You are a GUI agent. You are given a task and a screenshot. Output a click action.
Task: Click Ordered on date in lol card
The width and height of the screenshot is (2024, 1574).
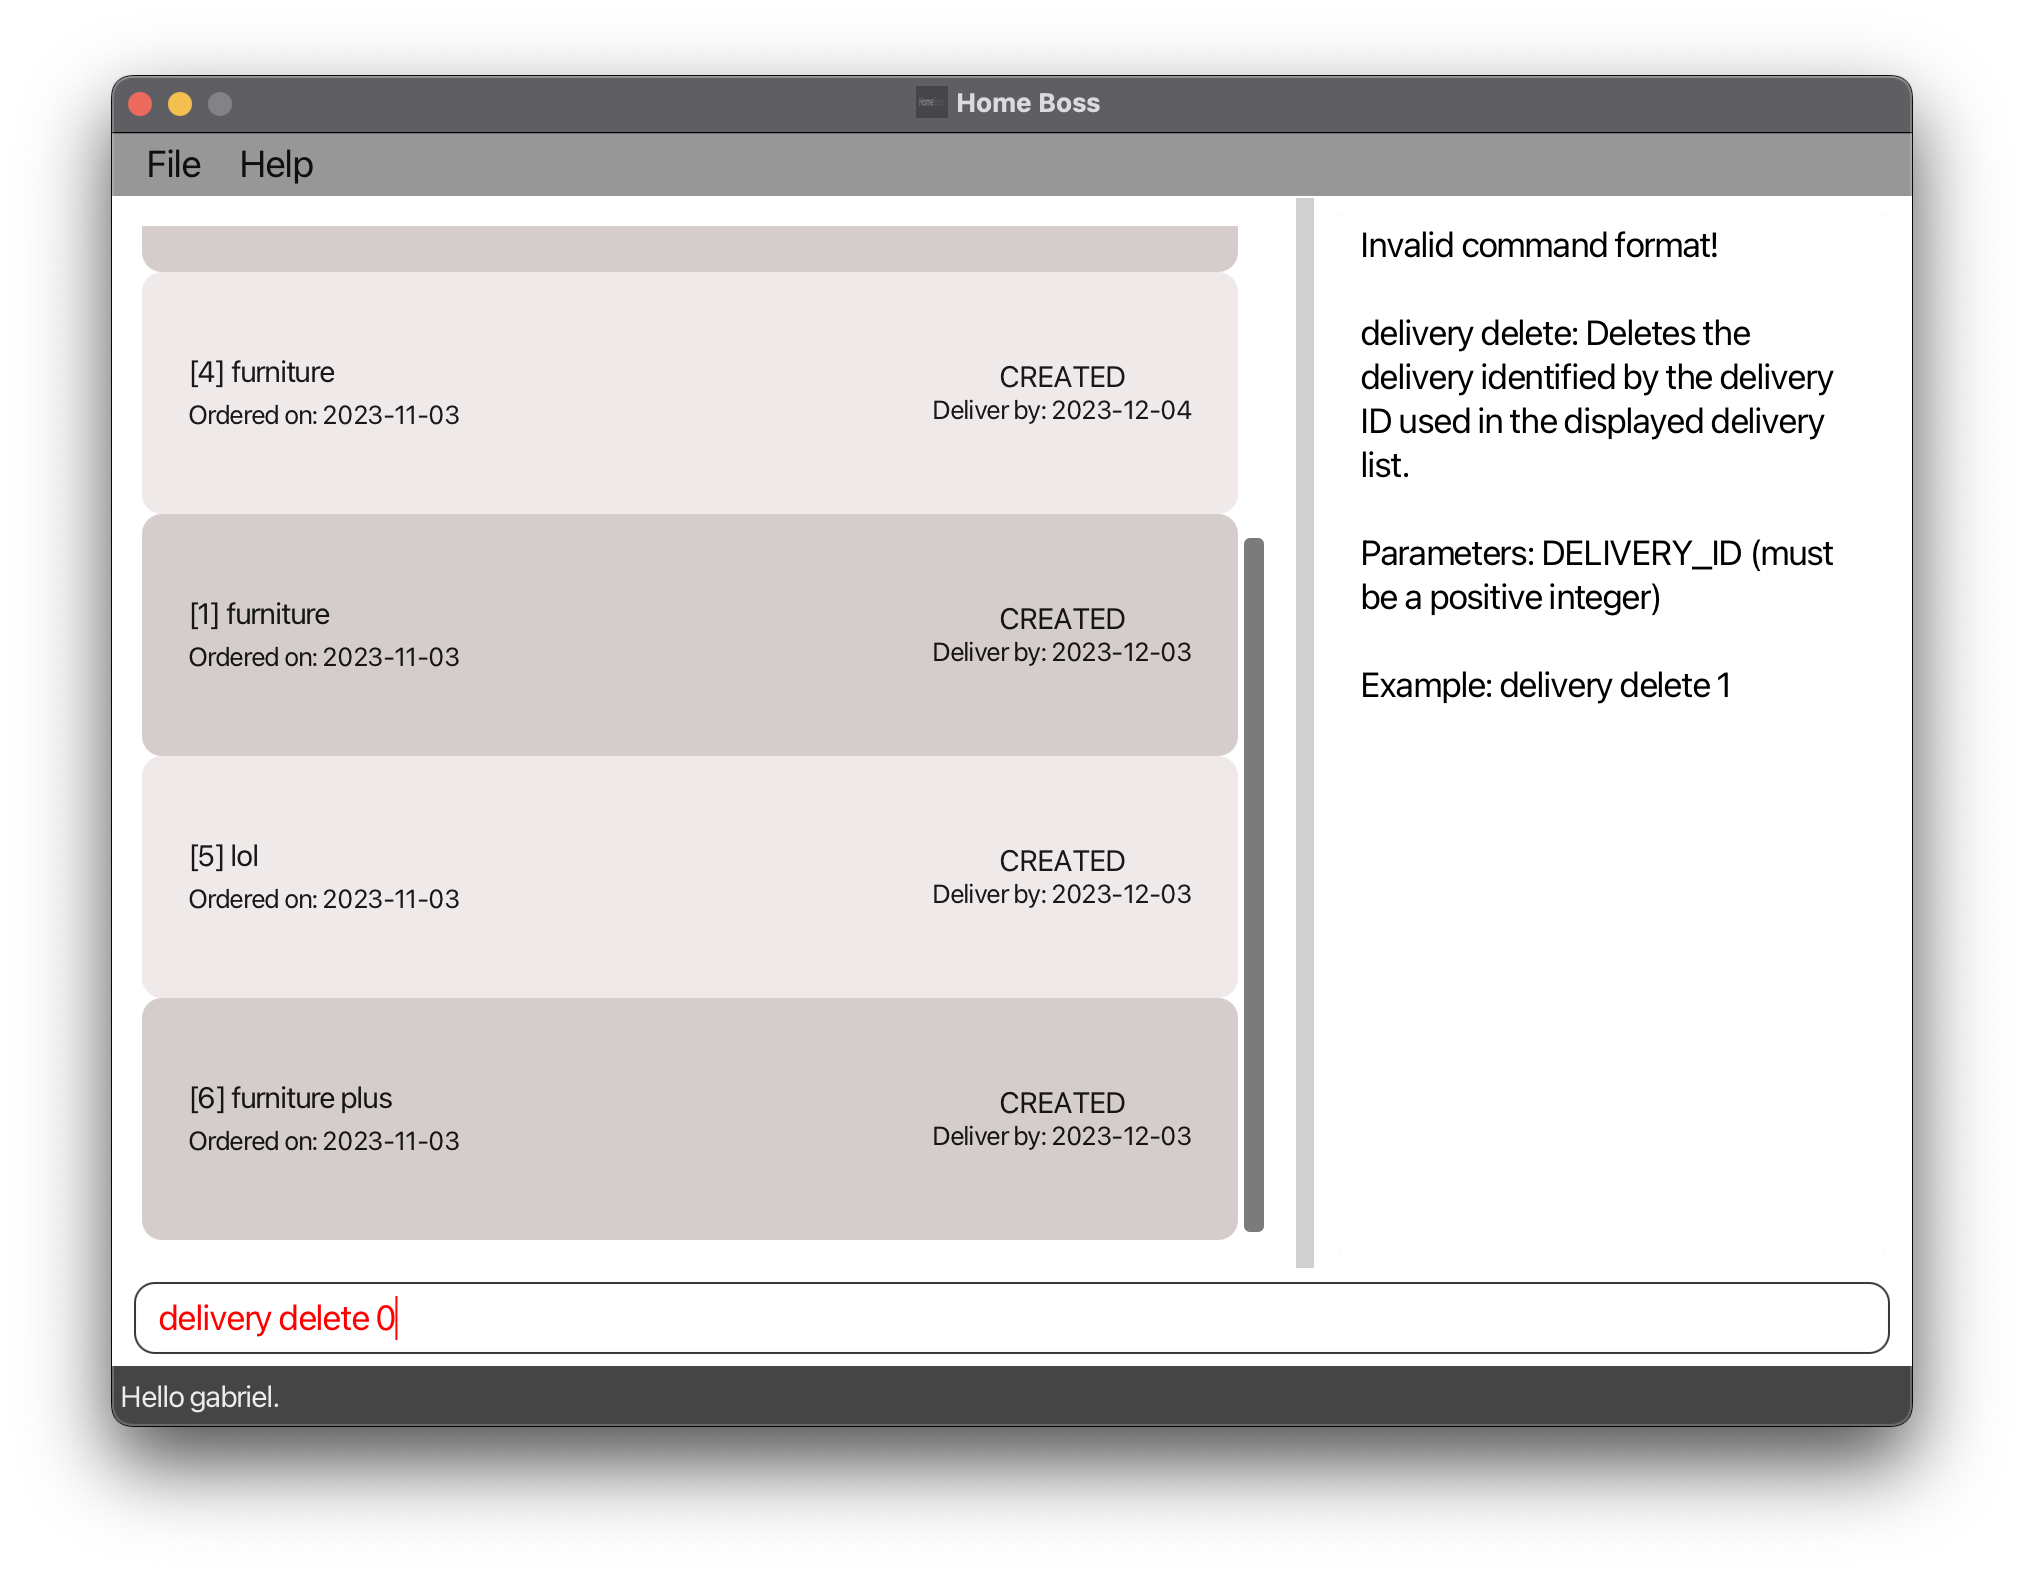tap(324, 899)
